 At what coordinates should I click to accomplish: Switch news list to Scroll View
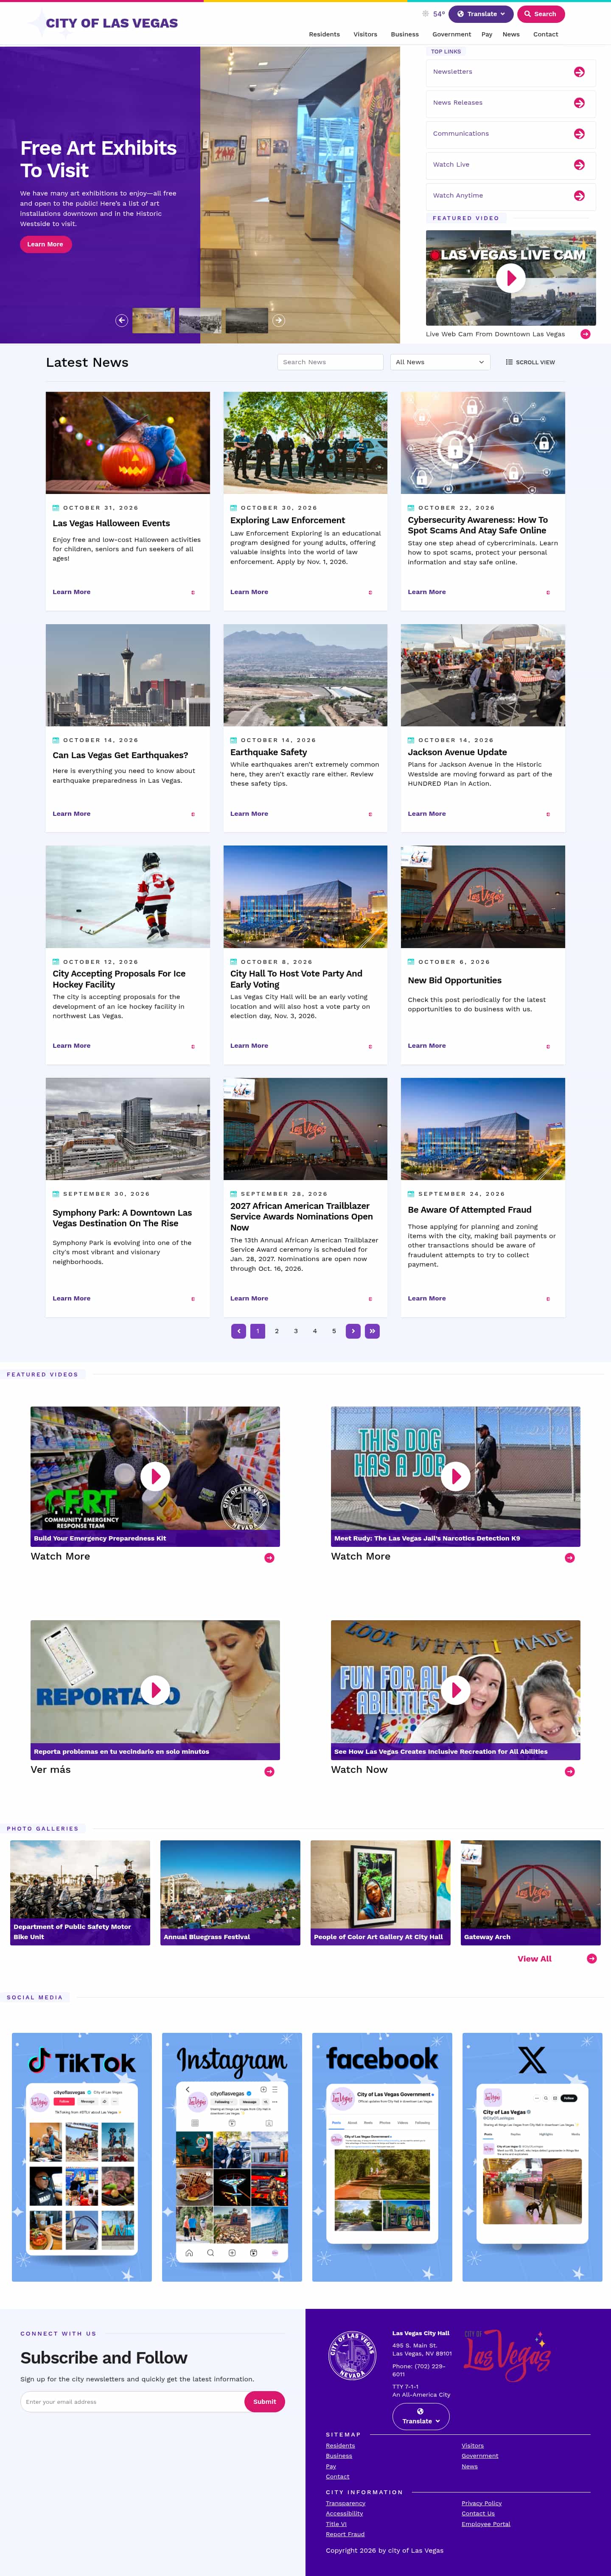coord(531,362)
